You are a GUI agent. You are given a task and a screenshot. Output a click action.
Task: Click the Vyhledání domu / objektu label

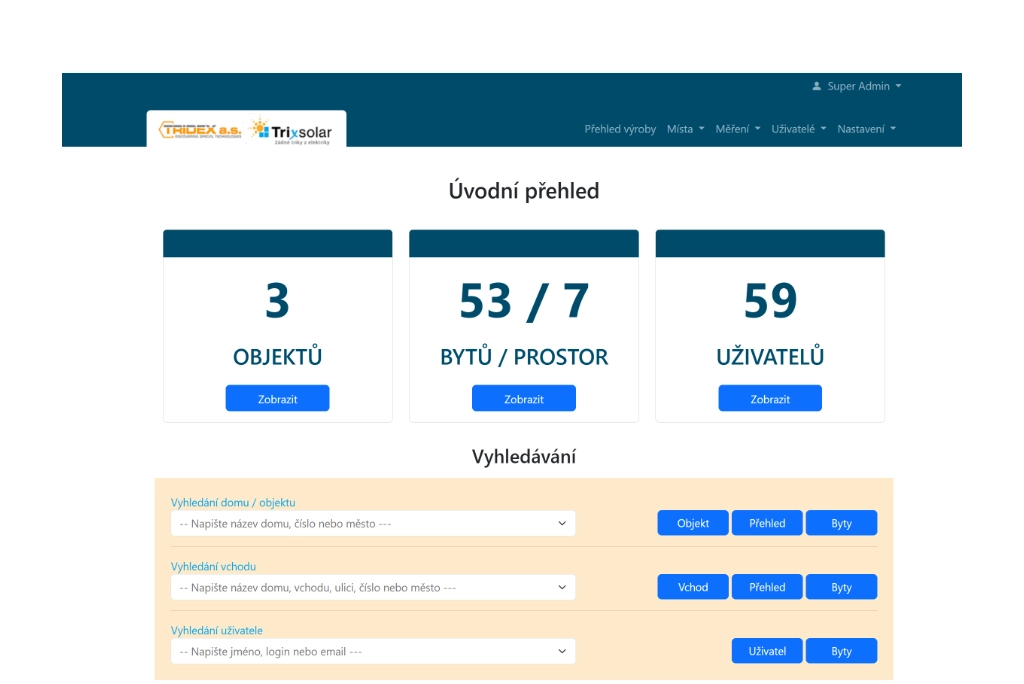tap(233, 502)
